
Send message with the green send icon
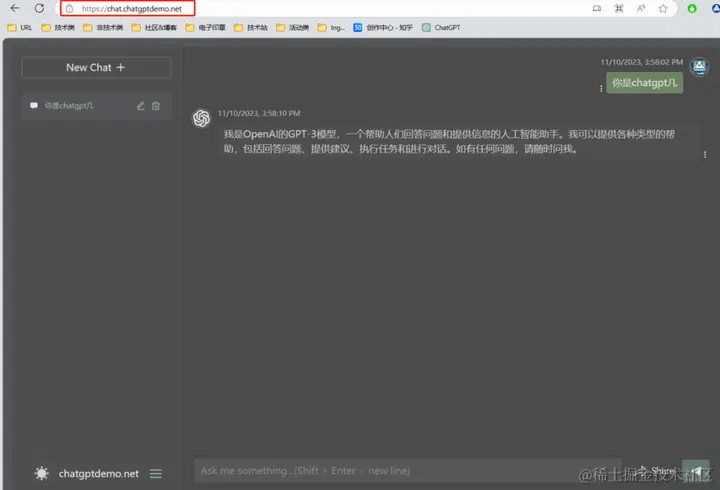pos(696,471)
